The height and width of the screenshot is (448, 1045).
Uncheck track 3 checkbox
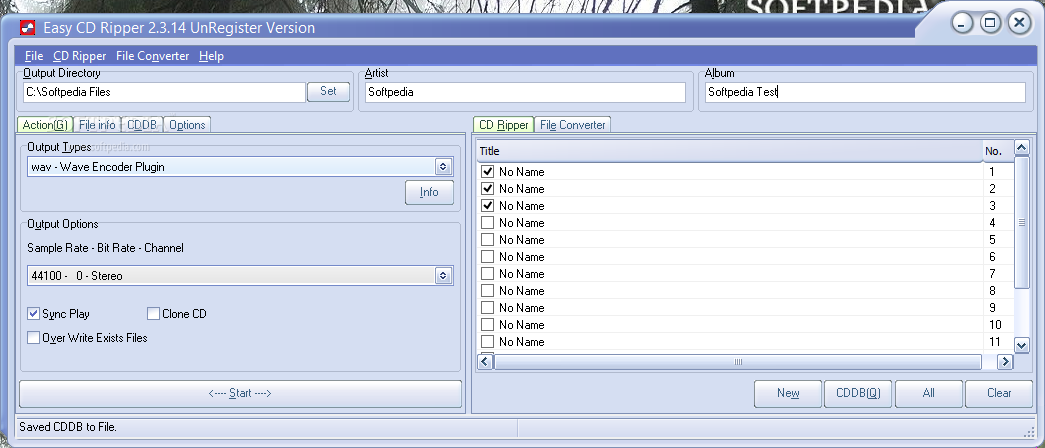coord(488,206)
